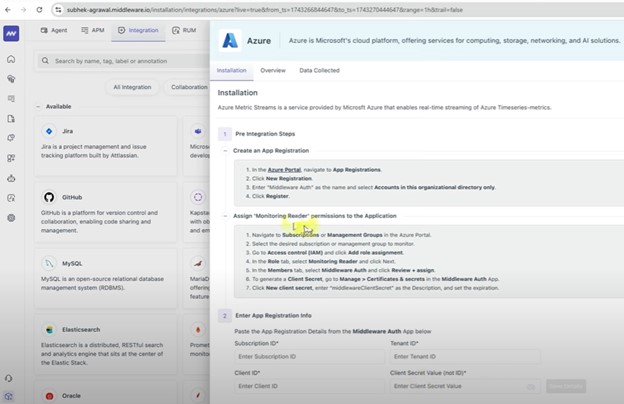The image size is (624, 404).
Task: Collapse the Available integrations section
Action: click(x=38, y=107)
